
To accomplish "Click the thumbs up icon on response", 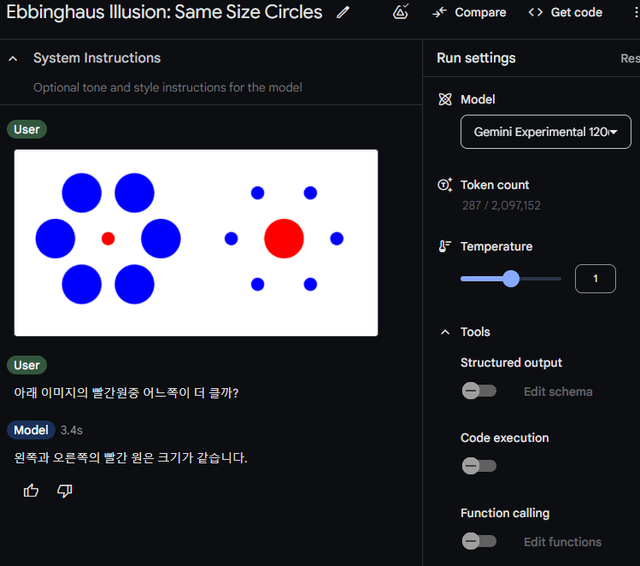I will pos(31,490).
